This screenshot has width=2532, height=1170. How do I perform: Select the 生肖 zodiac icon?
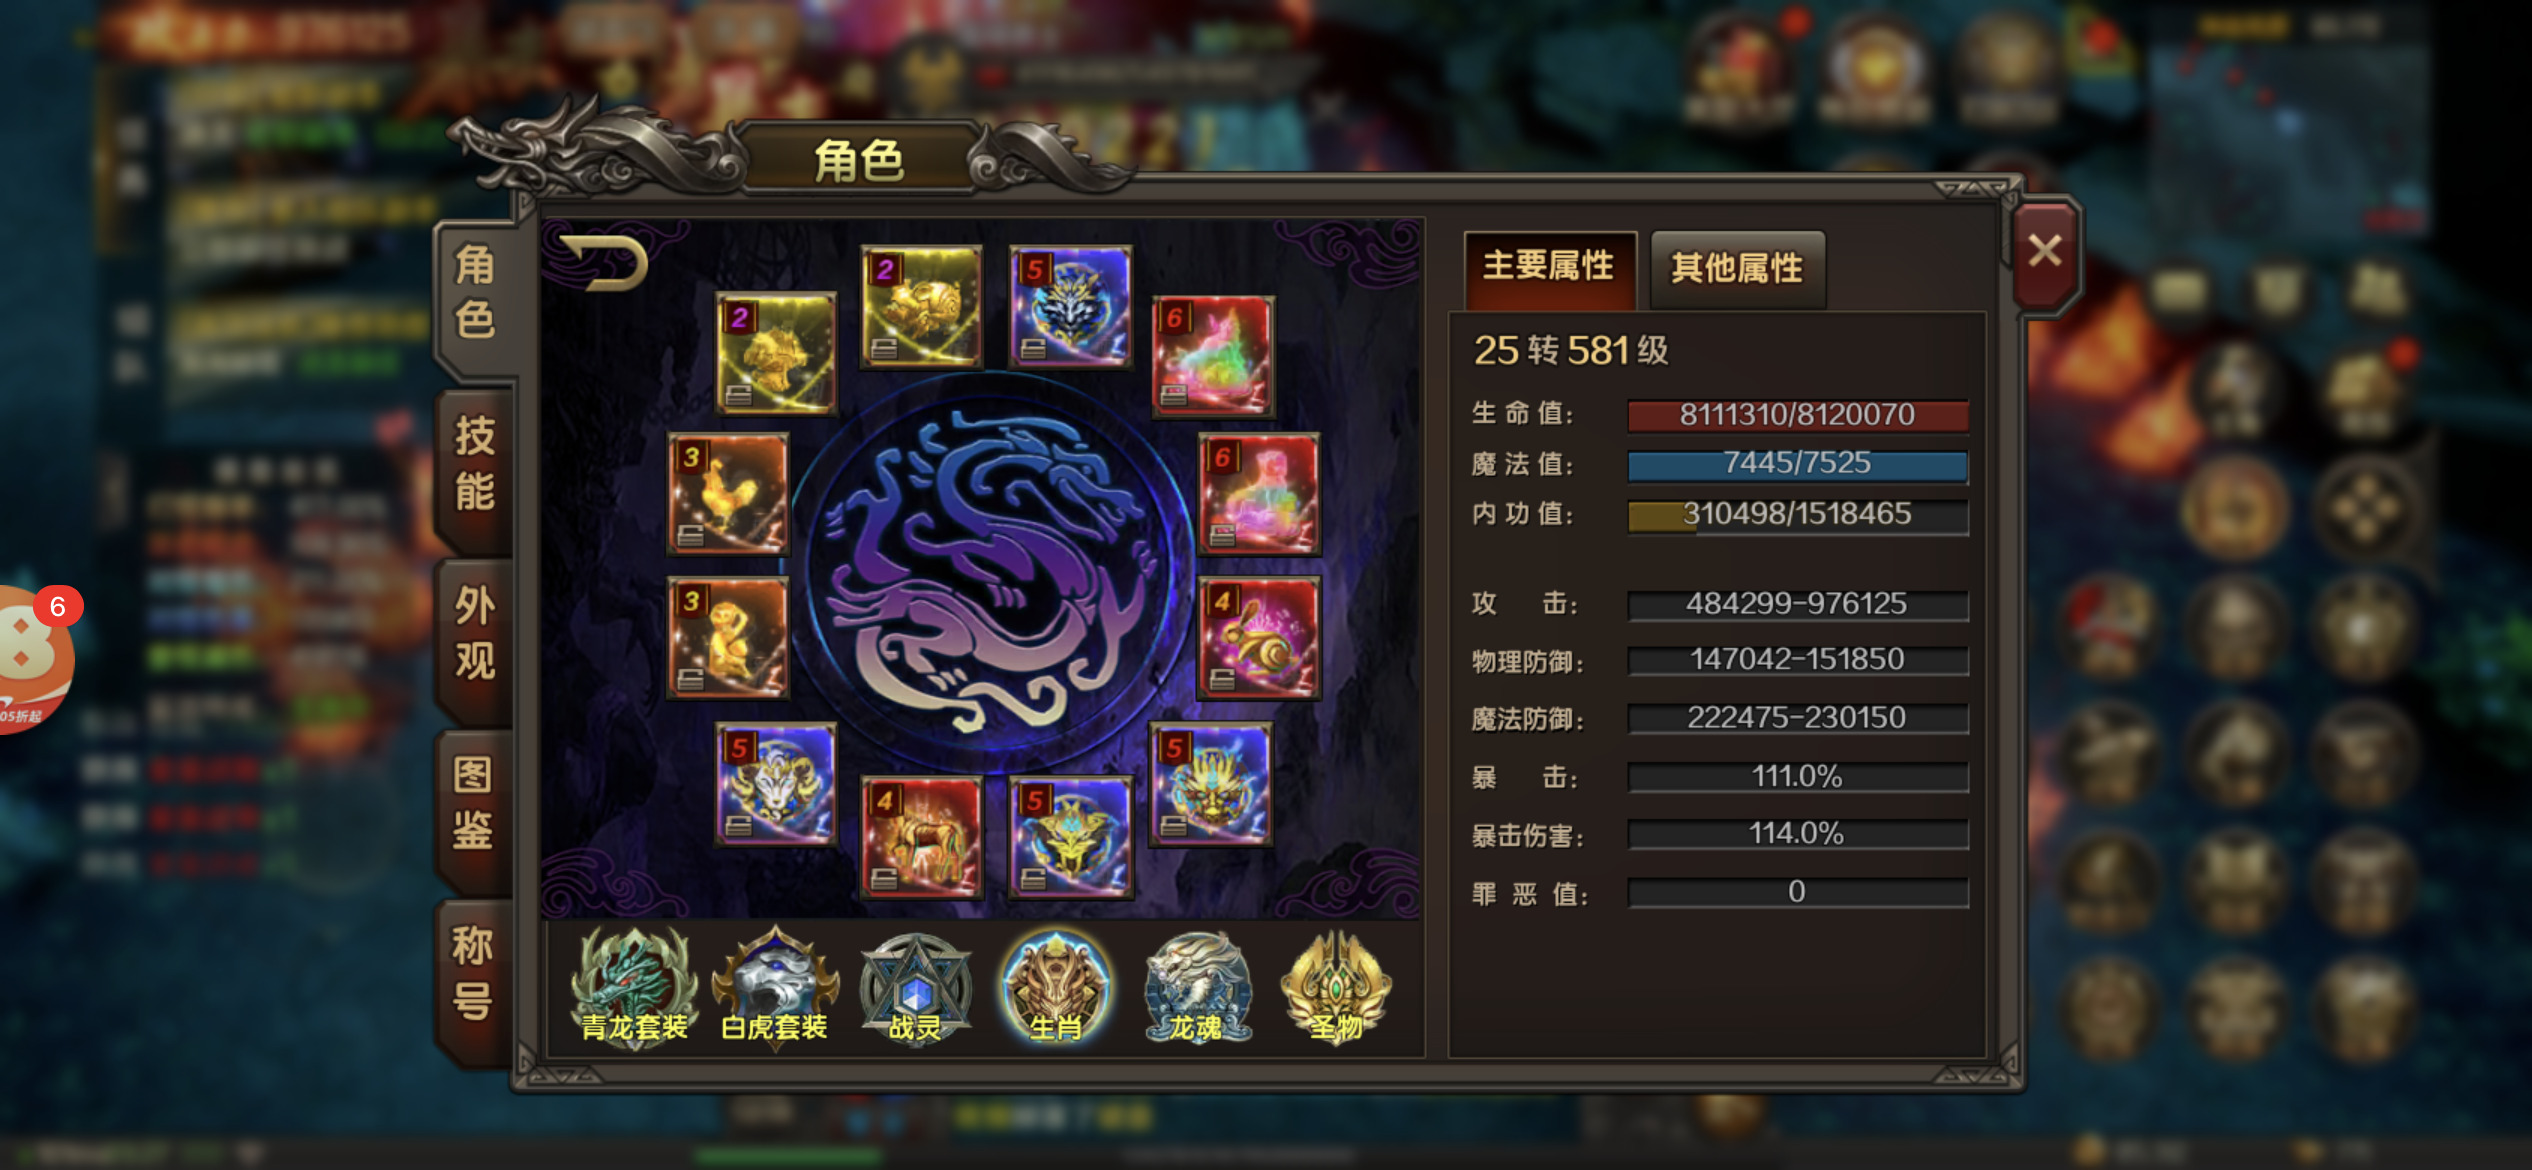(1056, 988)
